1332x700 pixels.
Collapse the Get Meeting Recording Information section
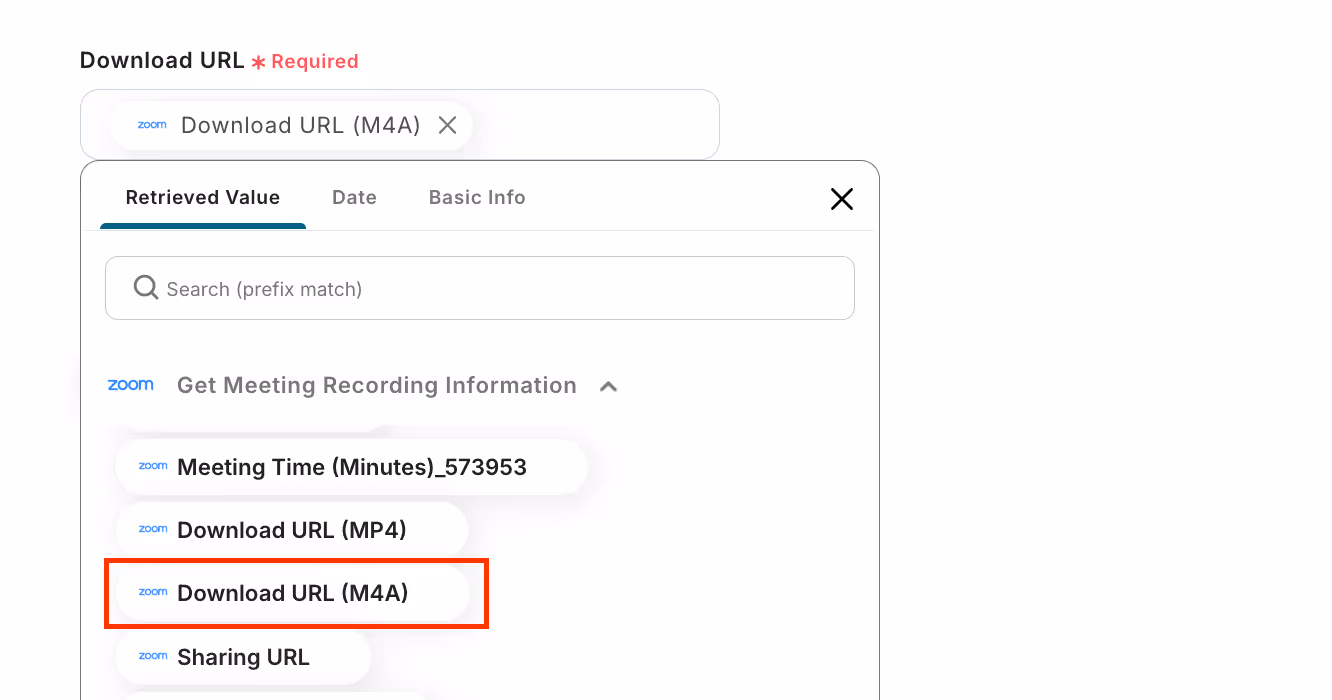[x=608, y=386]
